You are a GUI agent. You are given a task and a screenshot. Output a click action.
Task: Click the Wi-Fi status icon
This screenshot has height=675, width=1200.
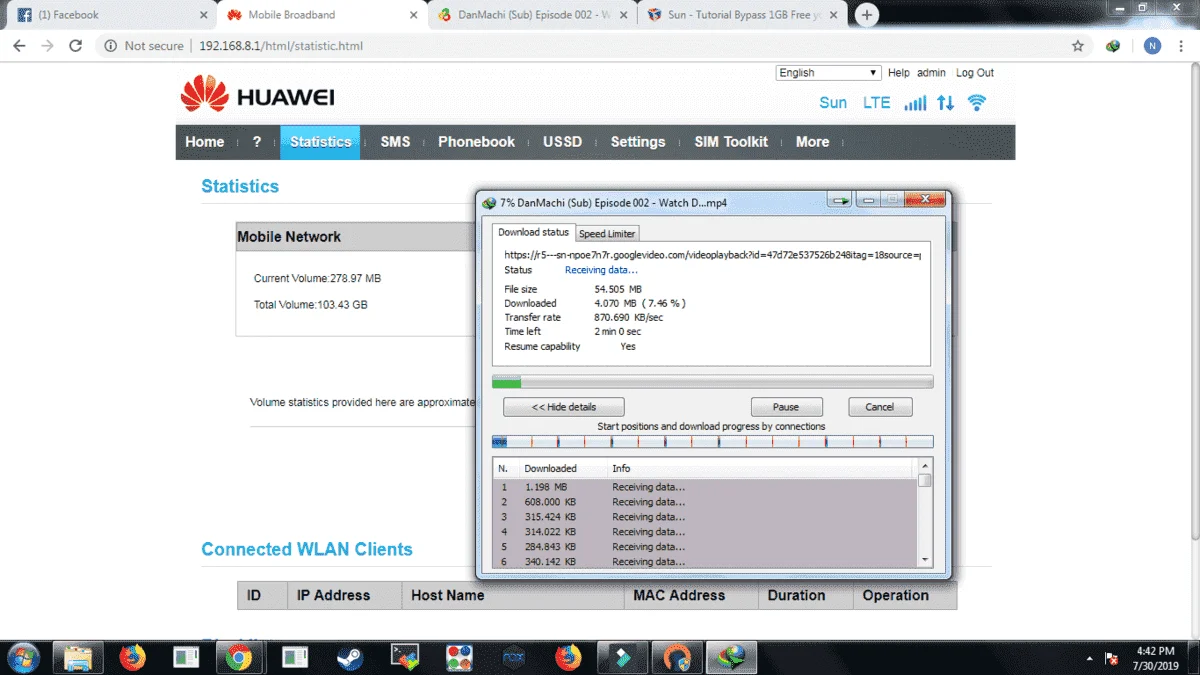pos(977,103)
